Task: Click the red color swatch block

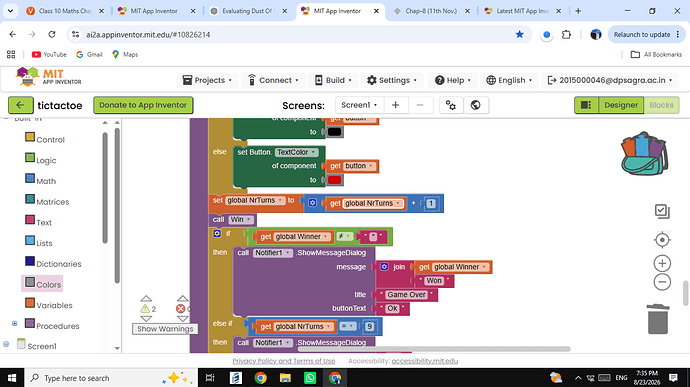Action: coord(334,180)
